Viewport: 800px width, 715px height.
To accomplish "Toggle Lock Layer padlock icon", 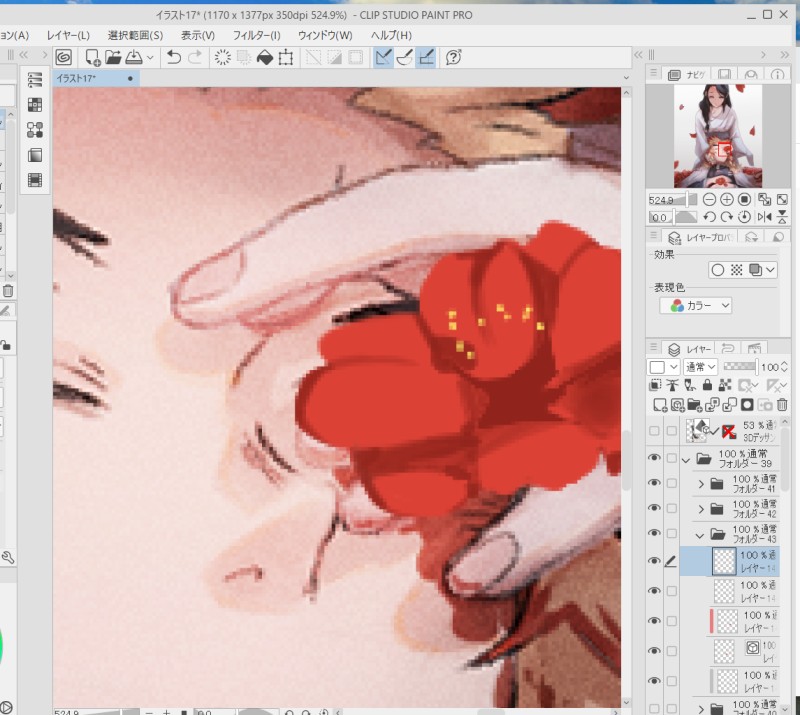I will tap(707, 385).
